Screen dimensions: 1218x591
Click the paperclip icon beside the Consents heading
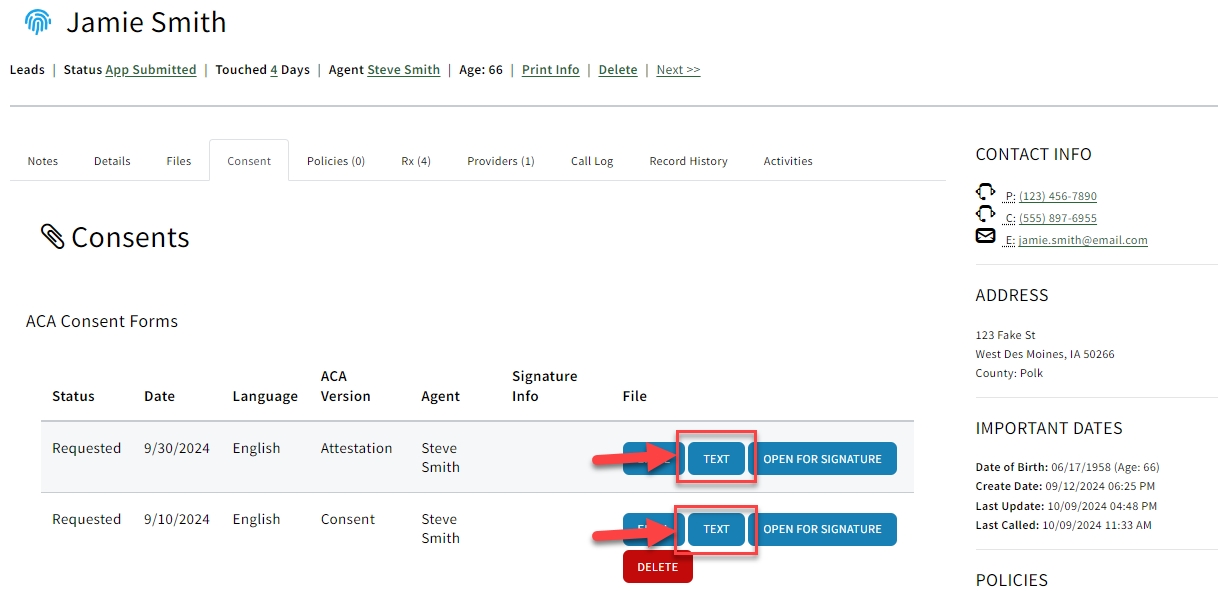(53, 236)
